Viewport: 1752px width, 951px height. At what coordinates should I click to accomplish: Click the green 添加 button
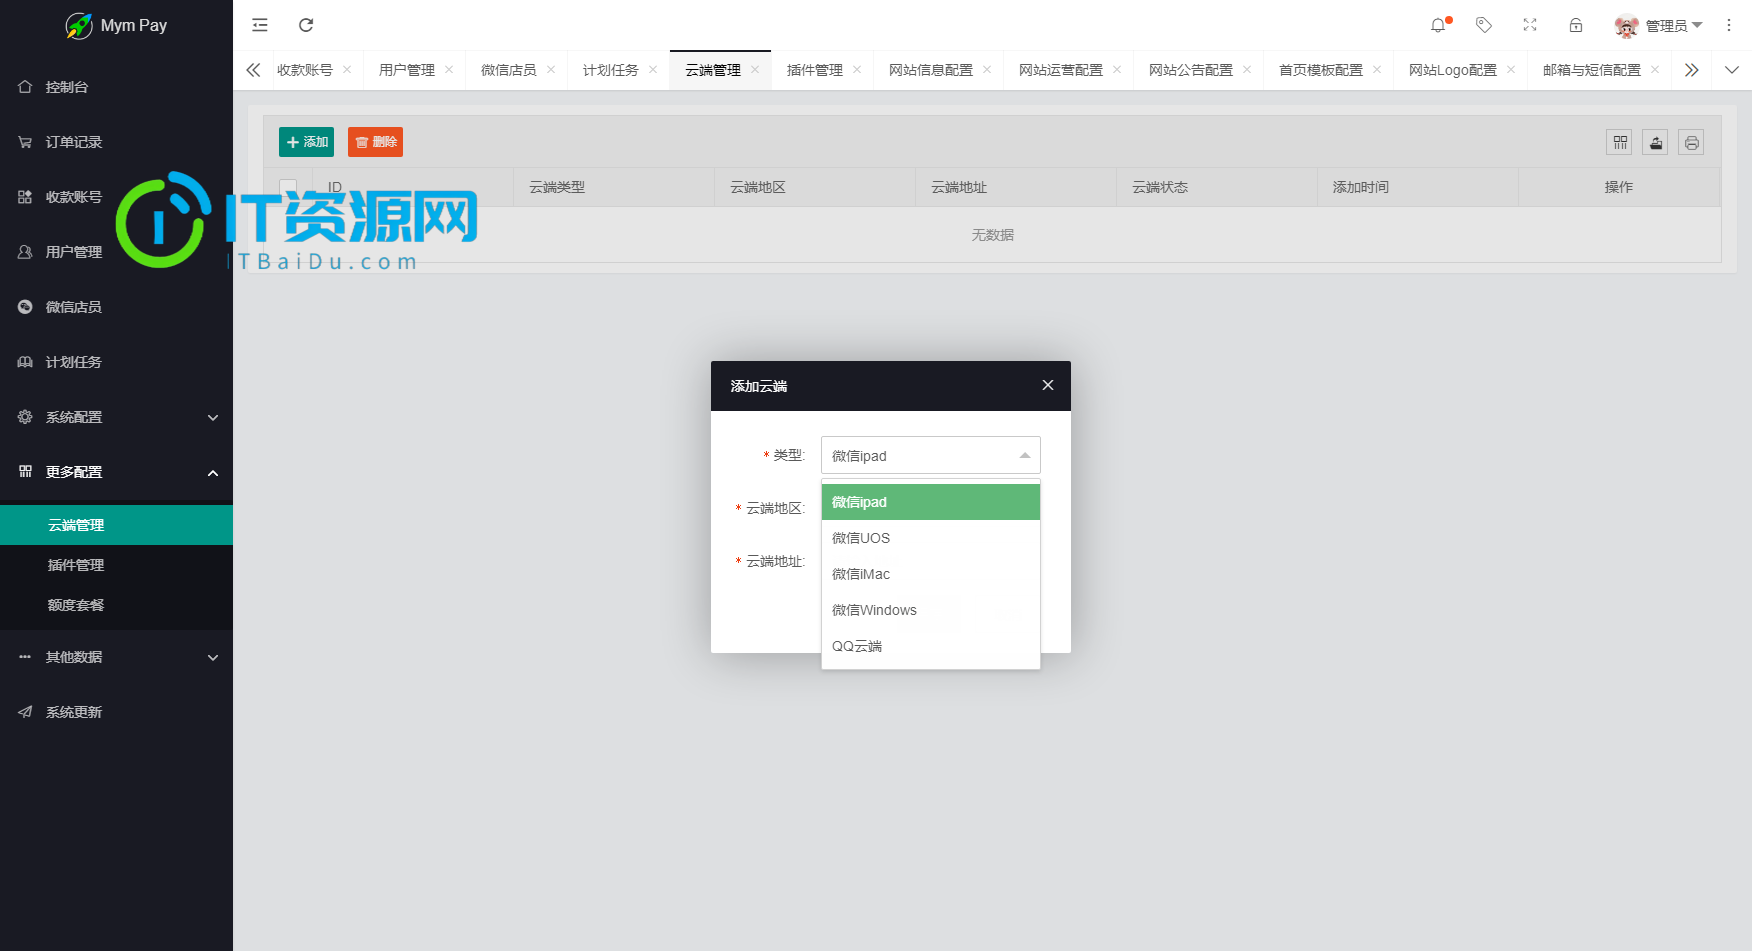306,142
